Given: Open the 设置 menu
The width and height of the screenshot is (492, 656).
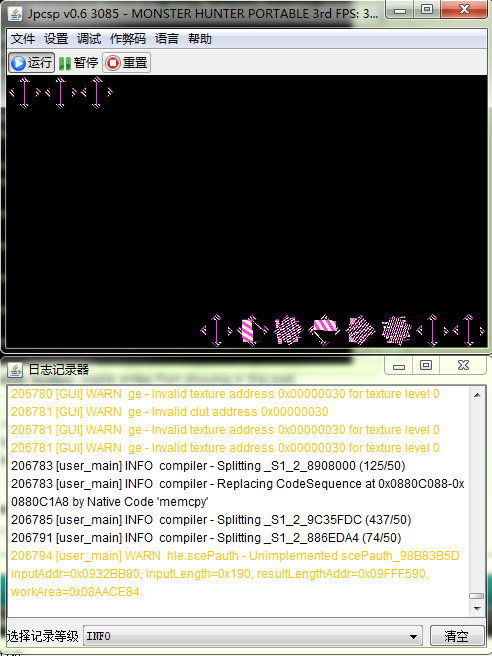Looking at the screenshot, I should 56,39.
